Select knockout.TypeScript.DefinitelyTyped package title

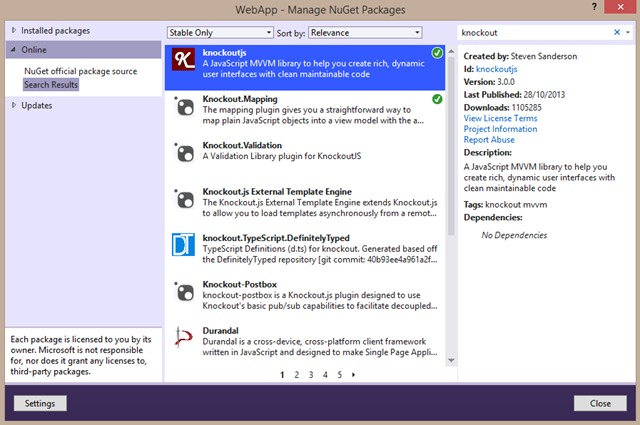pos(276,238)
